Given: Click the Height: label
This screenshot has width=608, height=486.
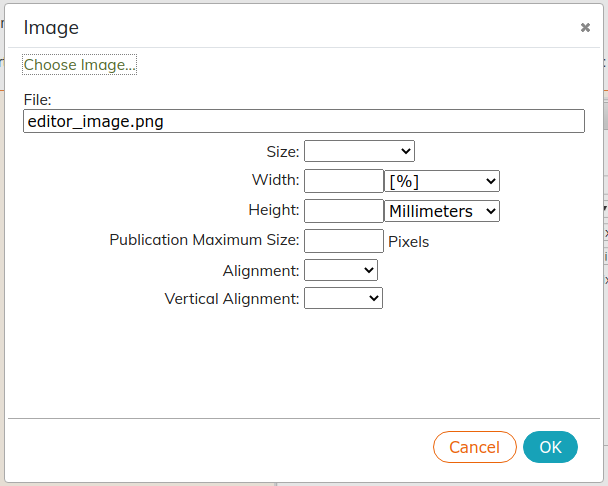Looking at the screenshot, I should tap(274, 210).
